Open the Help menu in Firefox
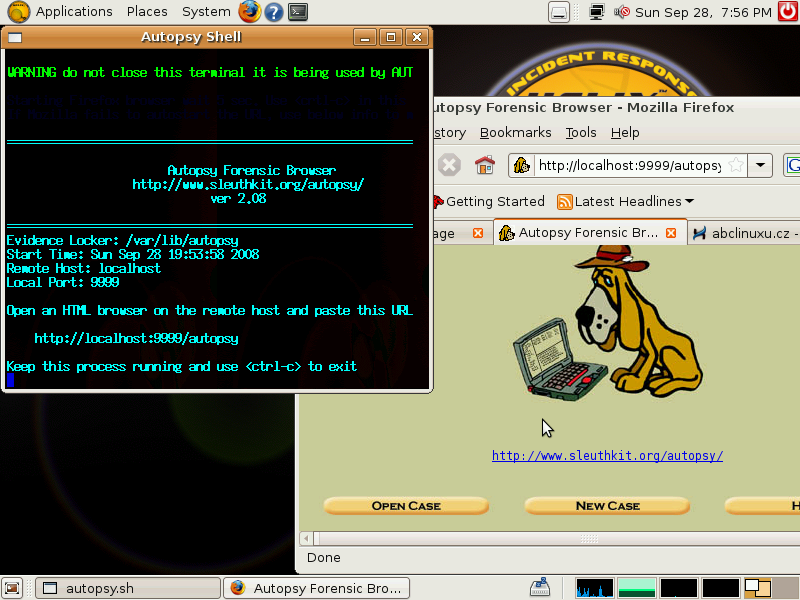The height and width of the screenshot is (600, 800). point(625,133)
